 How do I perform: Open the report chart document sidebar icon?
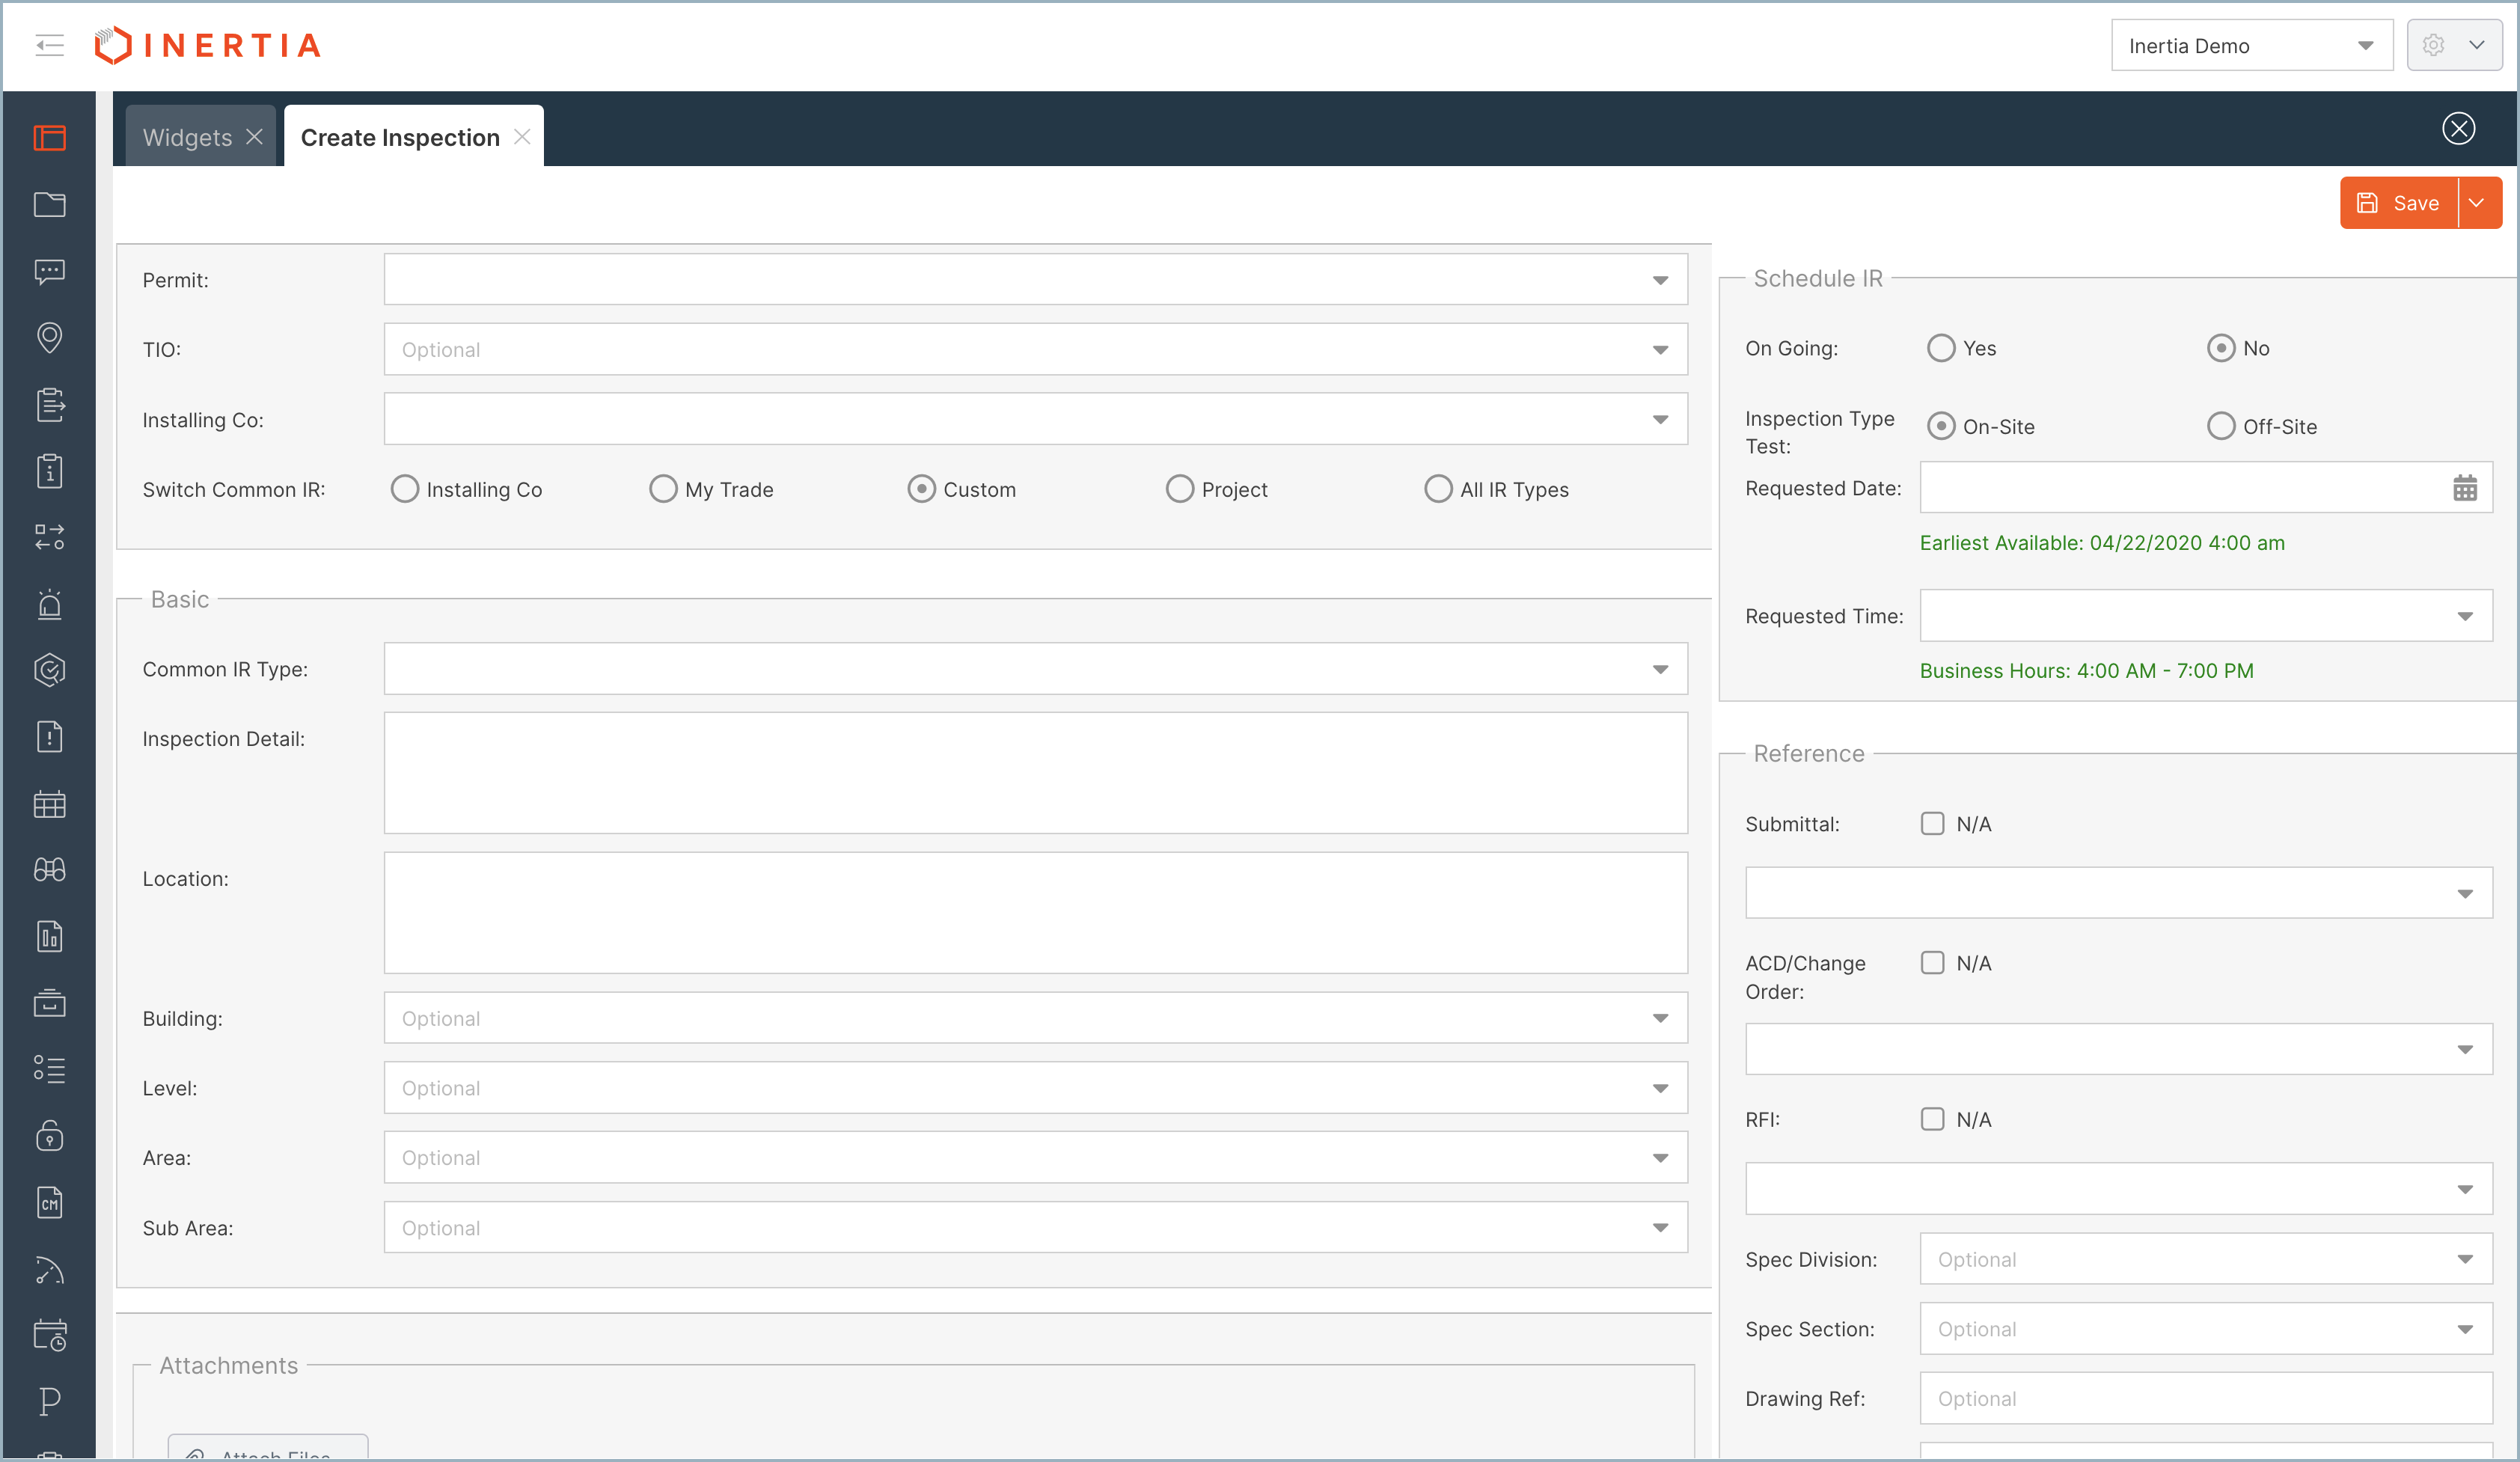[x=49, y=936]
